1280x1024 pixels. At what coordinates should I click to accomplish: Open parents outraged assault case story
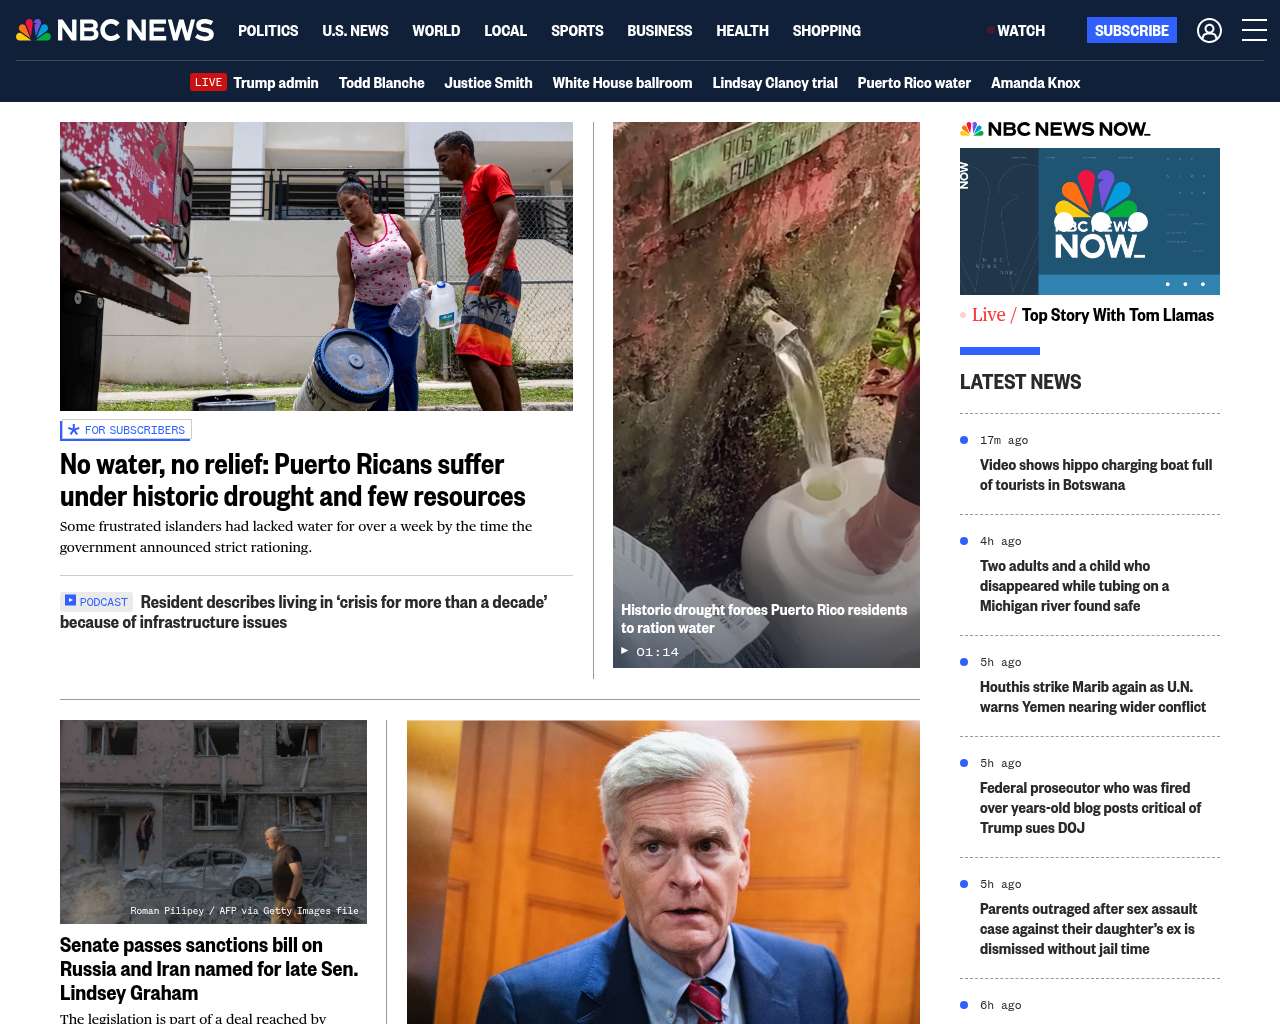tap(1088, 929)
